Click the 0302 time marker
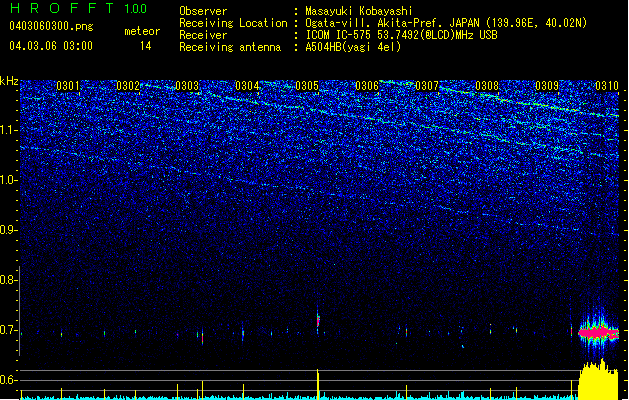Viewport: 629px width, 400px height. pos(128,86)
